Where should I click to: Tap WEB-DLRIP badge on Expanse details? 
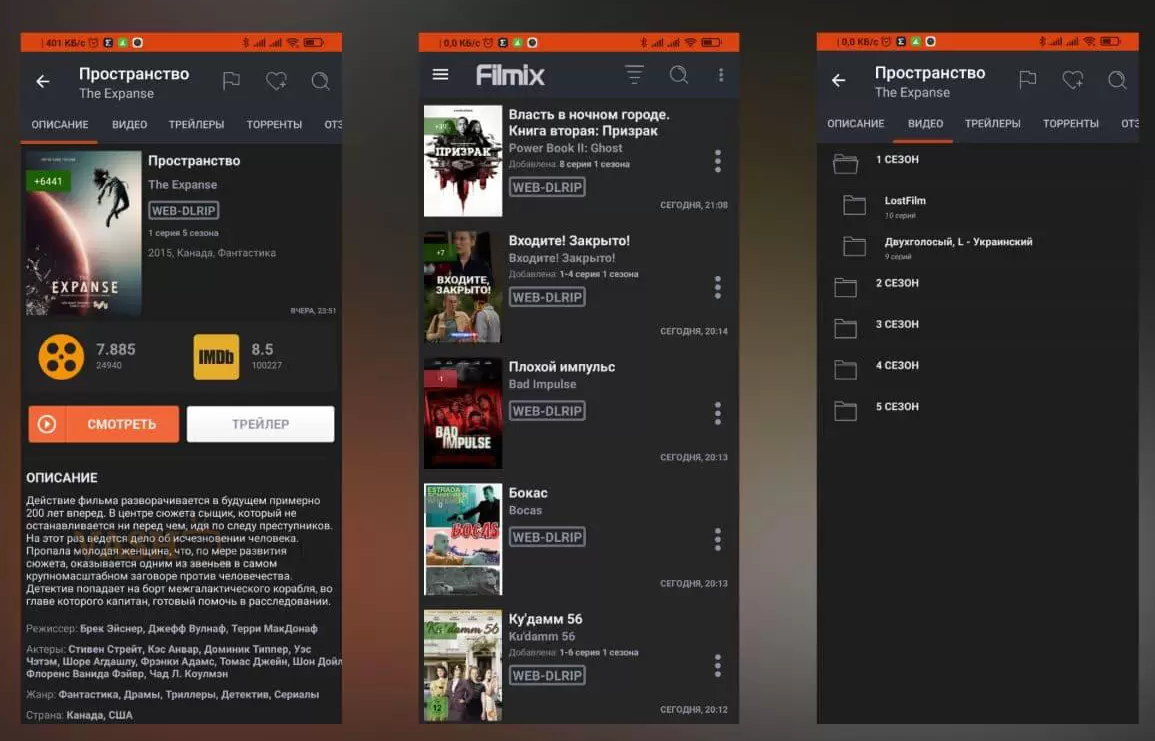click(x=183, y=211)
